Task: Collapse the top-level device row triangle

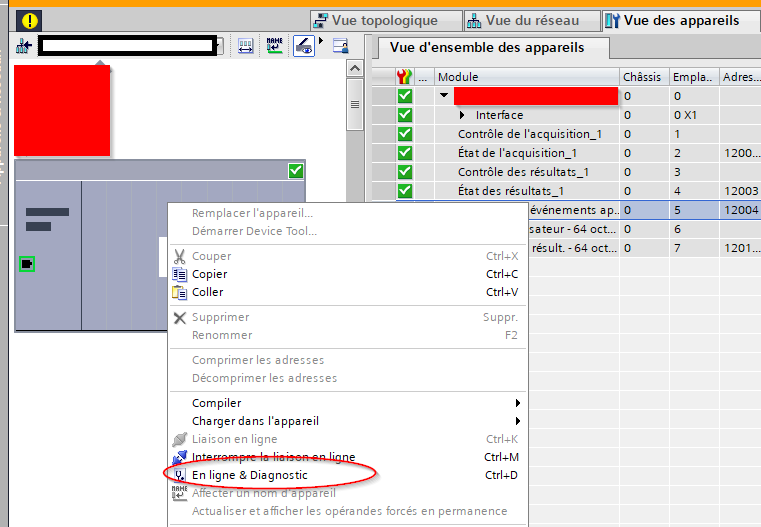Action: tap(444, 95)
